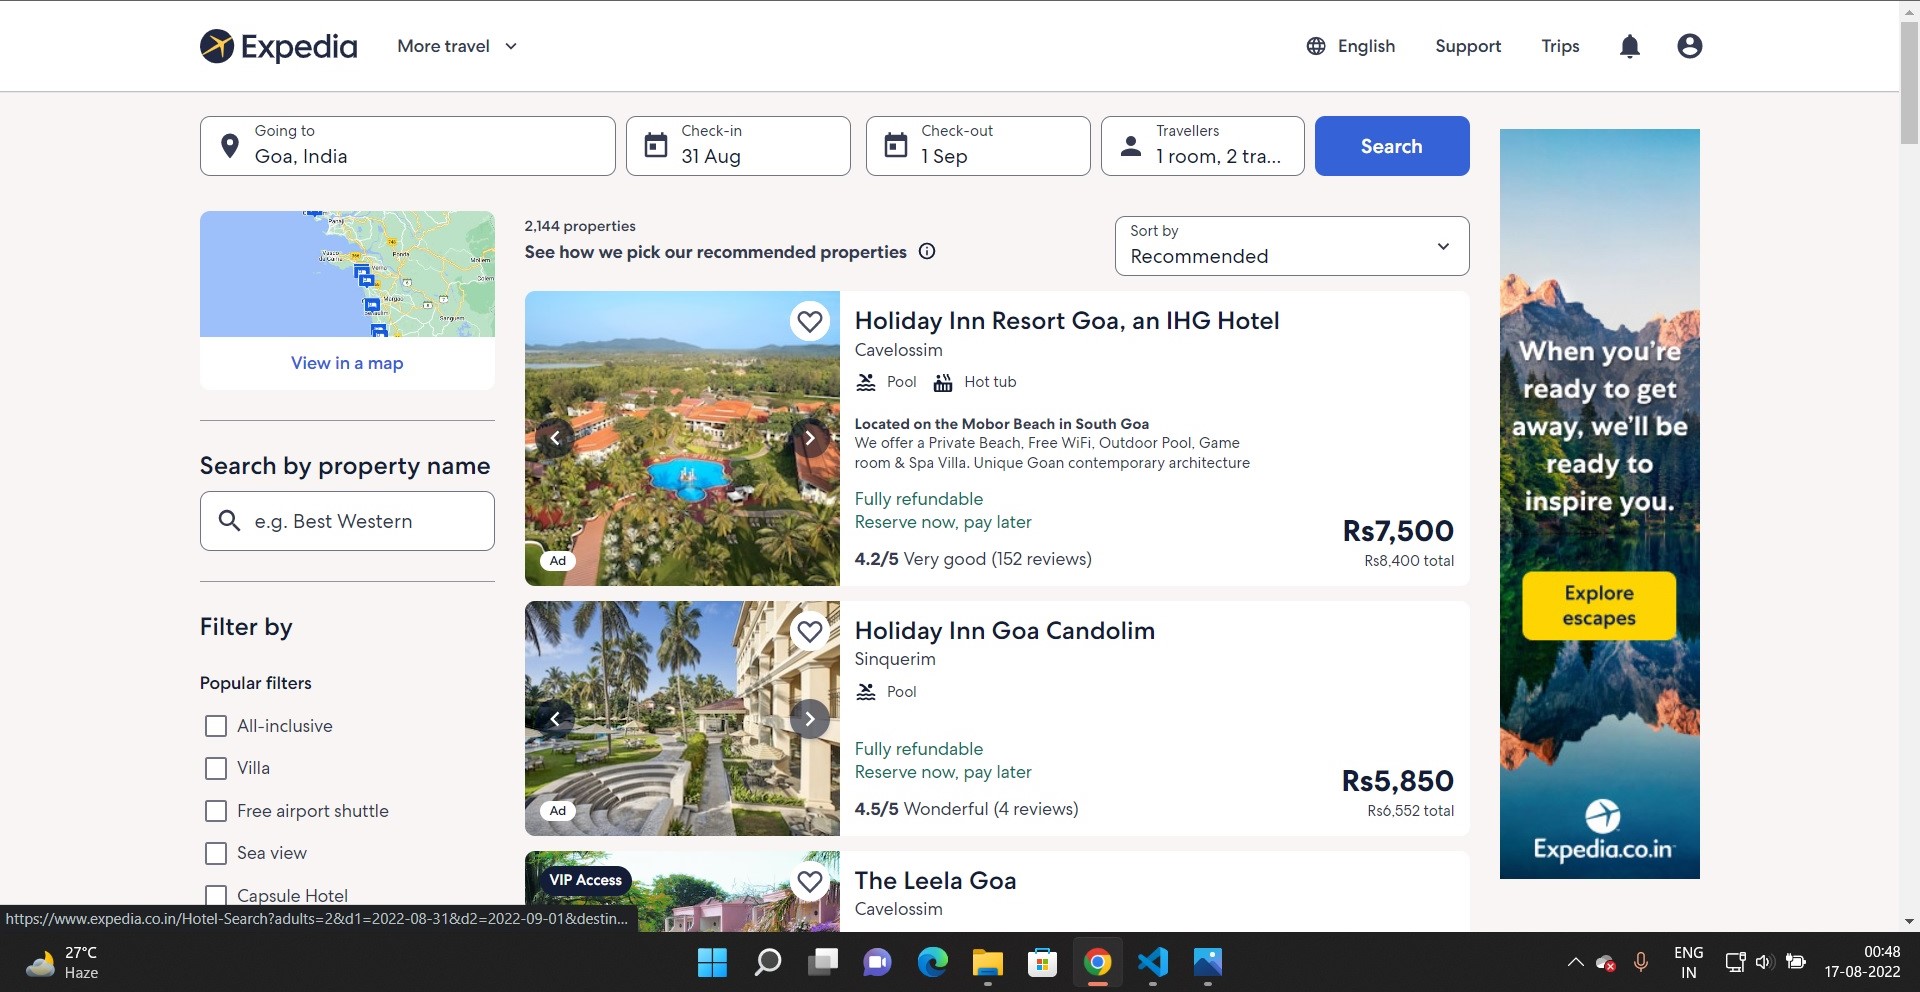Click the Check-out calendar icon

(x=896, y=146)
